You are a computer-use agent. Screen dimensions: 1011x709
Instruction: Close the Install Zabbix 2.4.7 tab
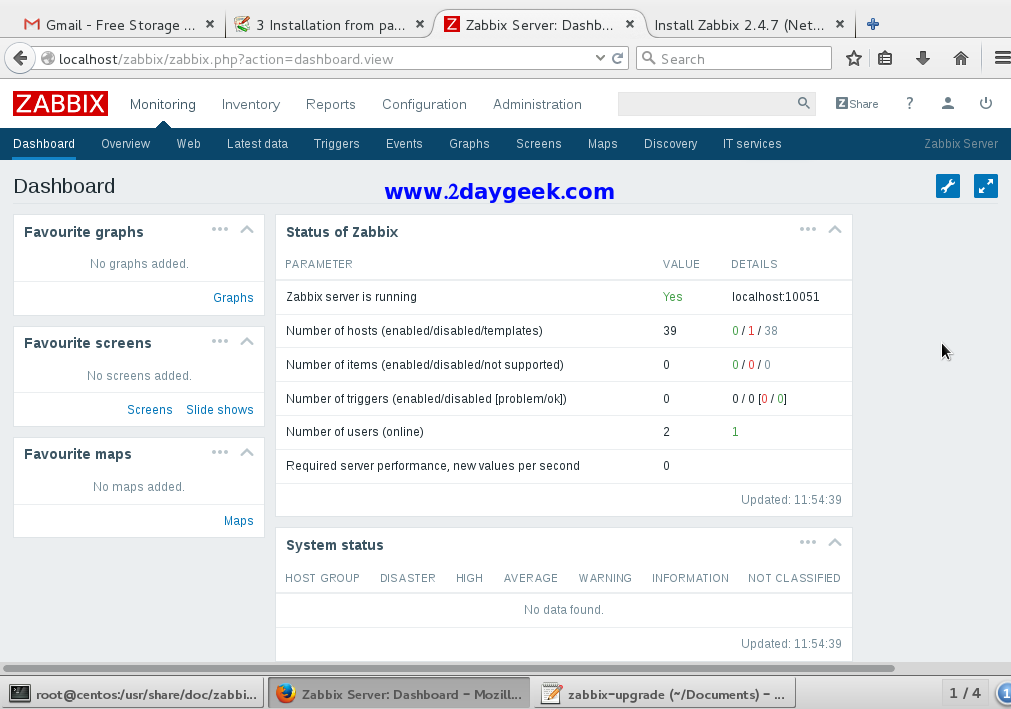point(839,24)
